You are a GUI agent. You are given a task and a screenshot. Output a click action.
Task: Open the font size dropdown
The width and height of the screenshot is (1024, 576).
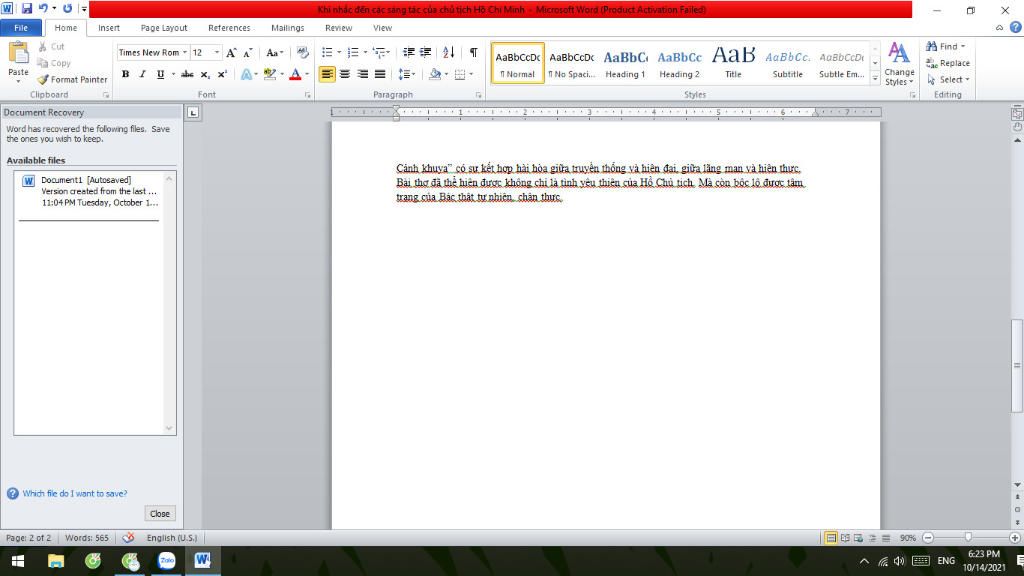point(217,53)
